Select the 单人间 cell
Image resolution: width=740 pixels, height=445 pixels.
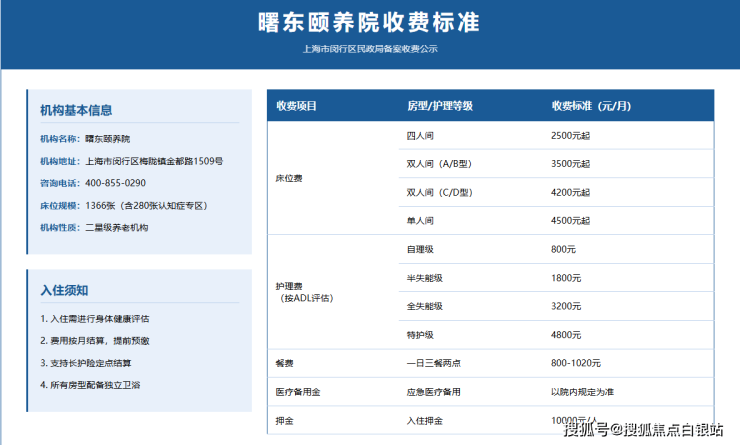pos(420,221)
